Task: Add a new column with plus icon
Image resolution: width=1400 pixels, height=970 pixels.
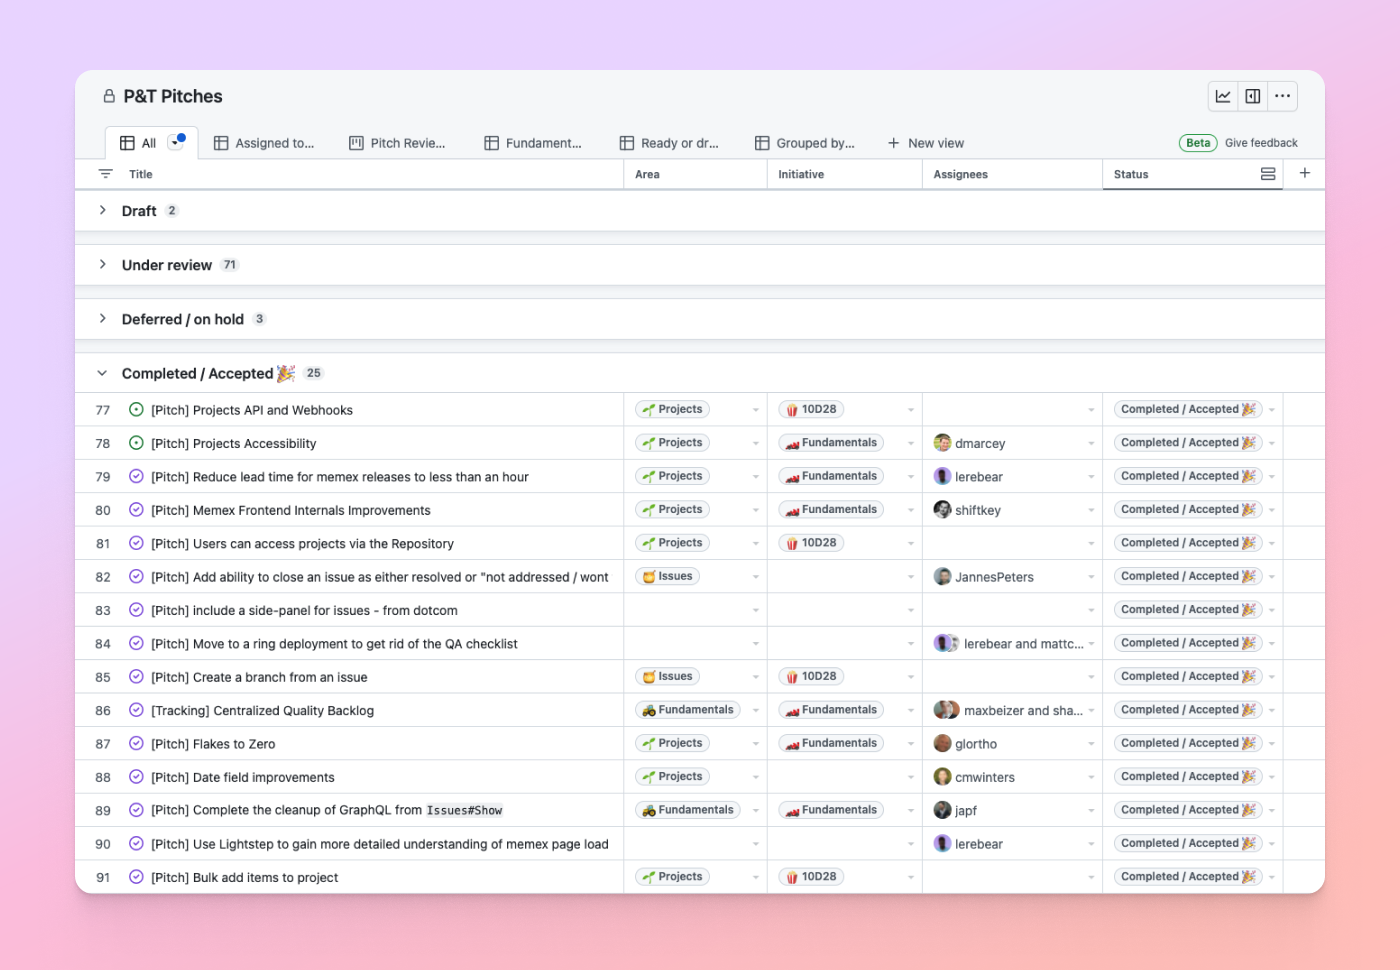Action: coord(1304,173)
